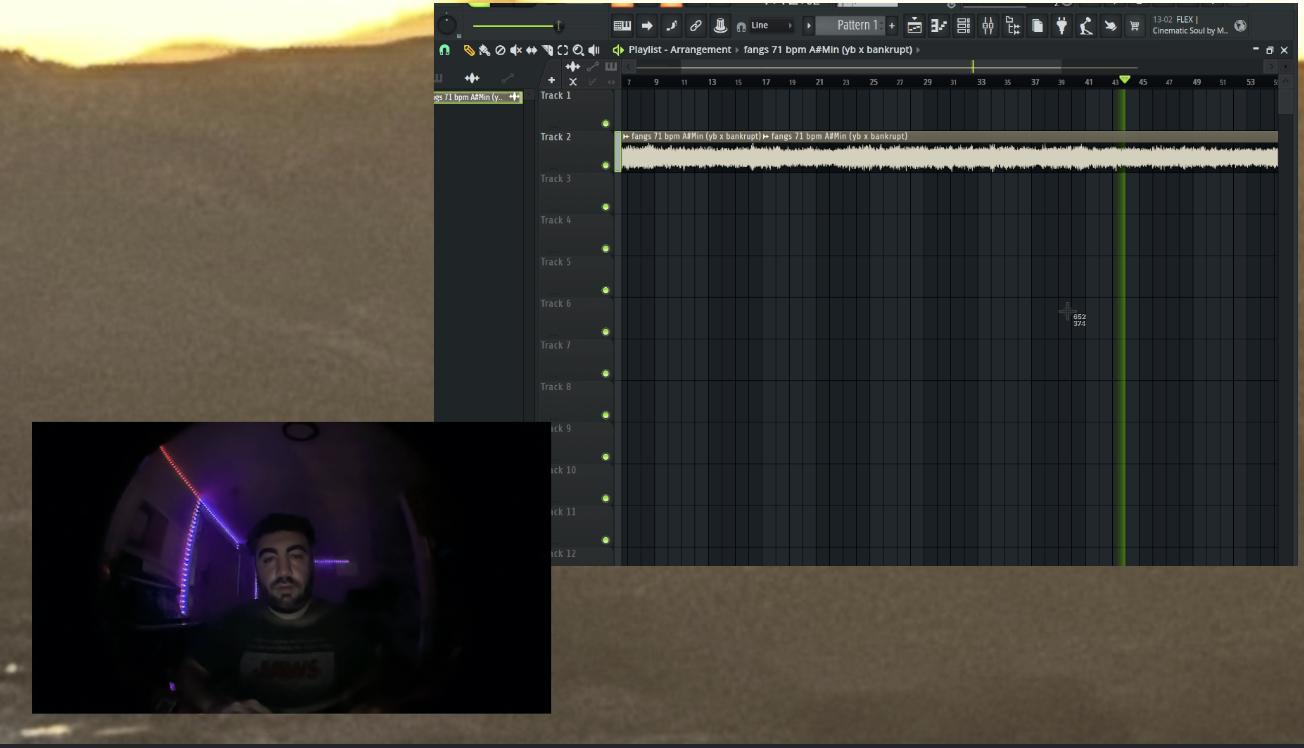Viewport: 1304px width, 748px height.
Task: Open the Pattern 1 selector
Action: pos(851,26)
